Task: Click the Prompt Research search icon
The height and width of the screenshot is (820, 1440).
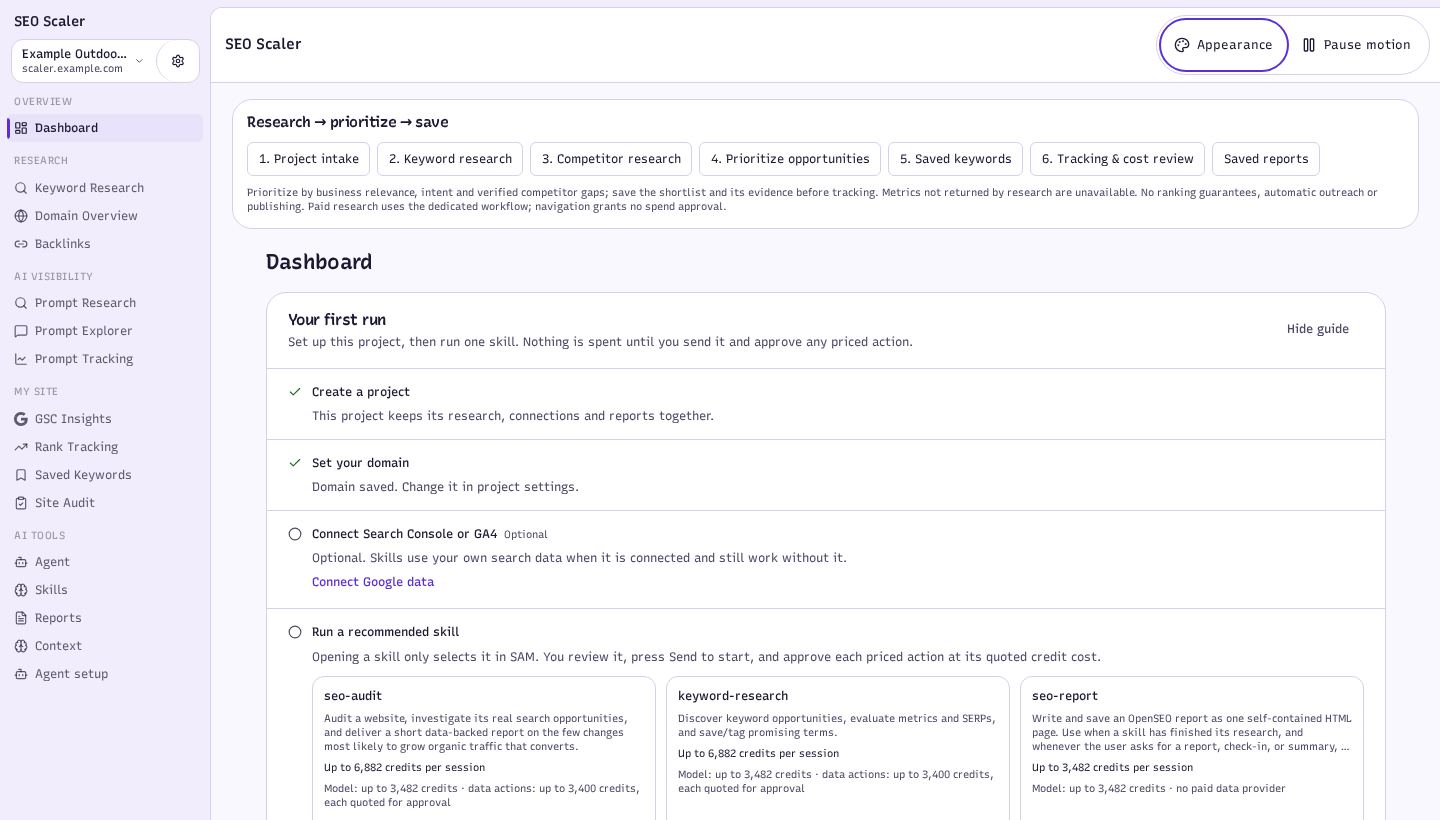Action: (x=21, y=303)
